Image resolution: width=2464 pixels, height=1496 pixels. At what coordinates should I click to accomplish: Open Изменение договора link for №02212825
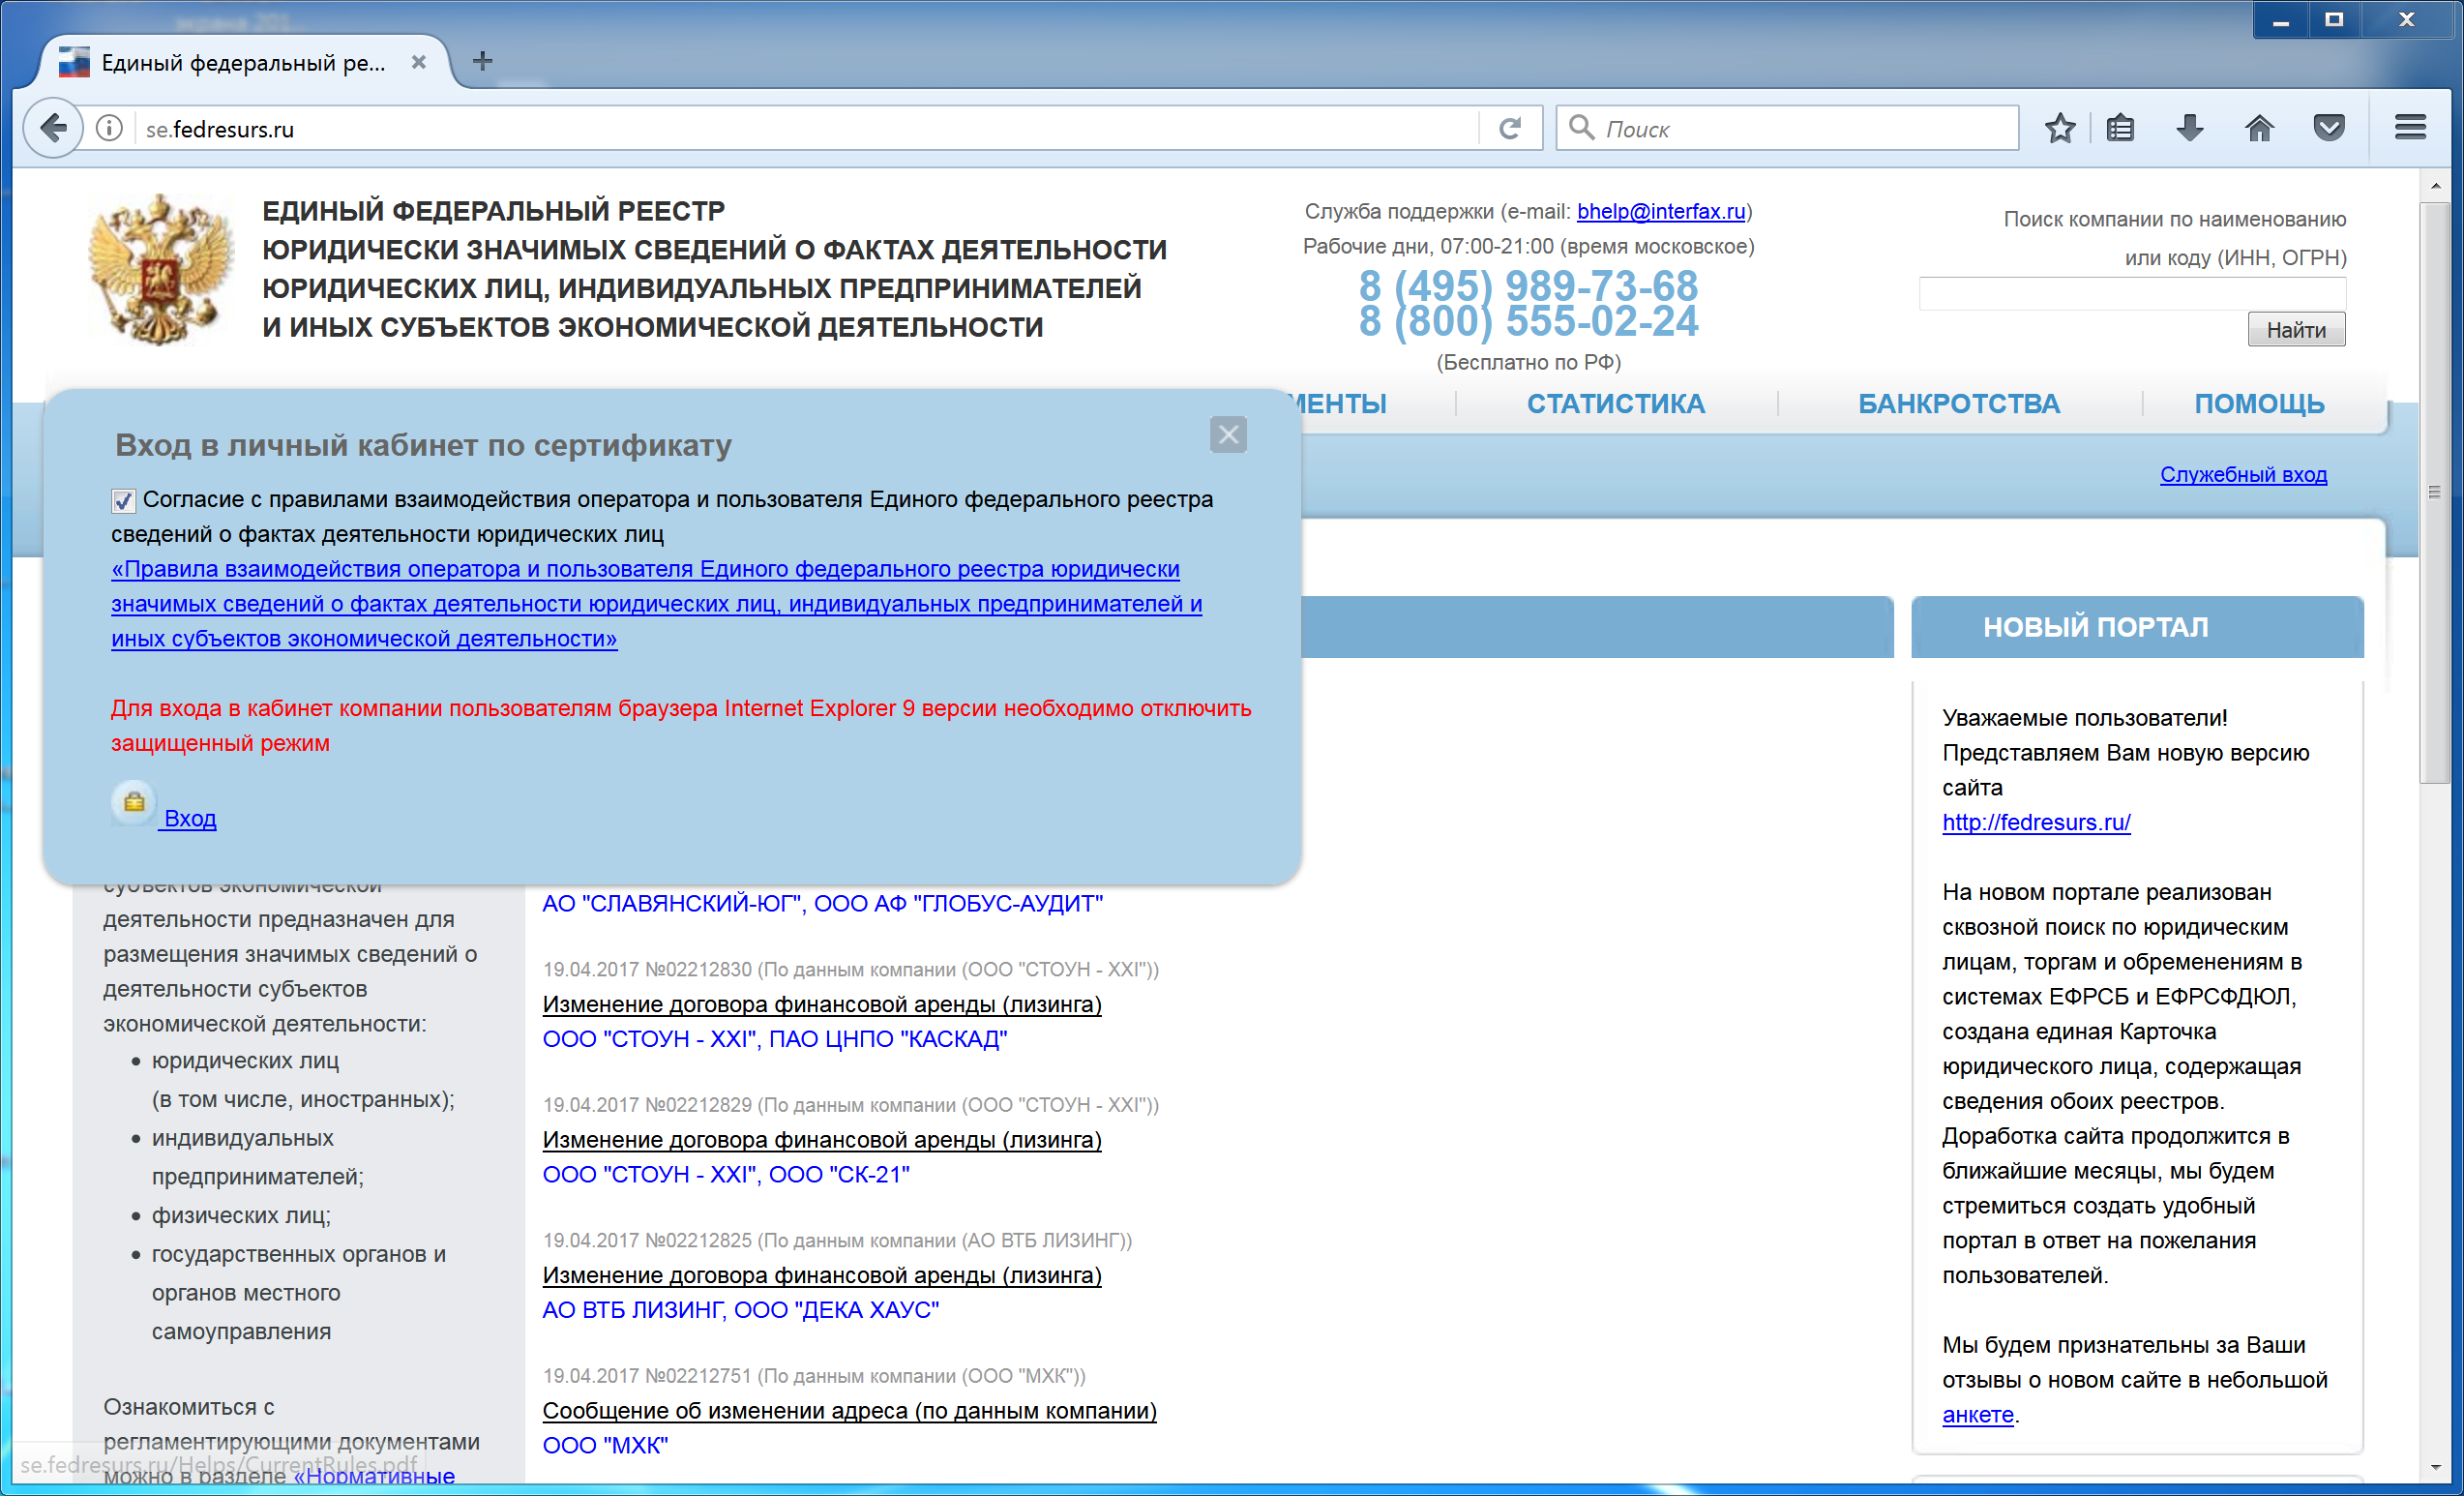click(821, 1275)
